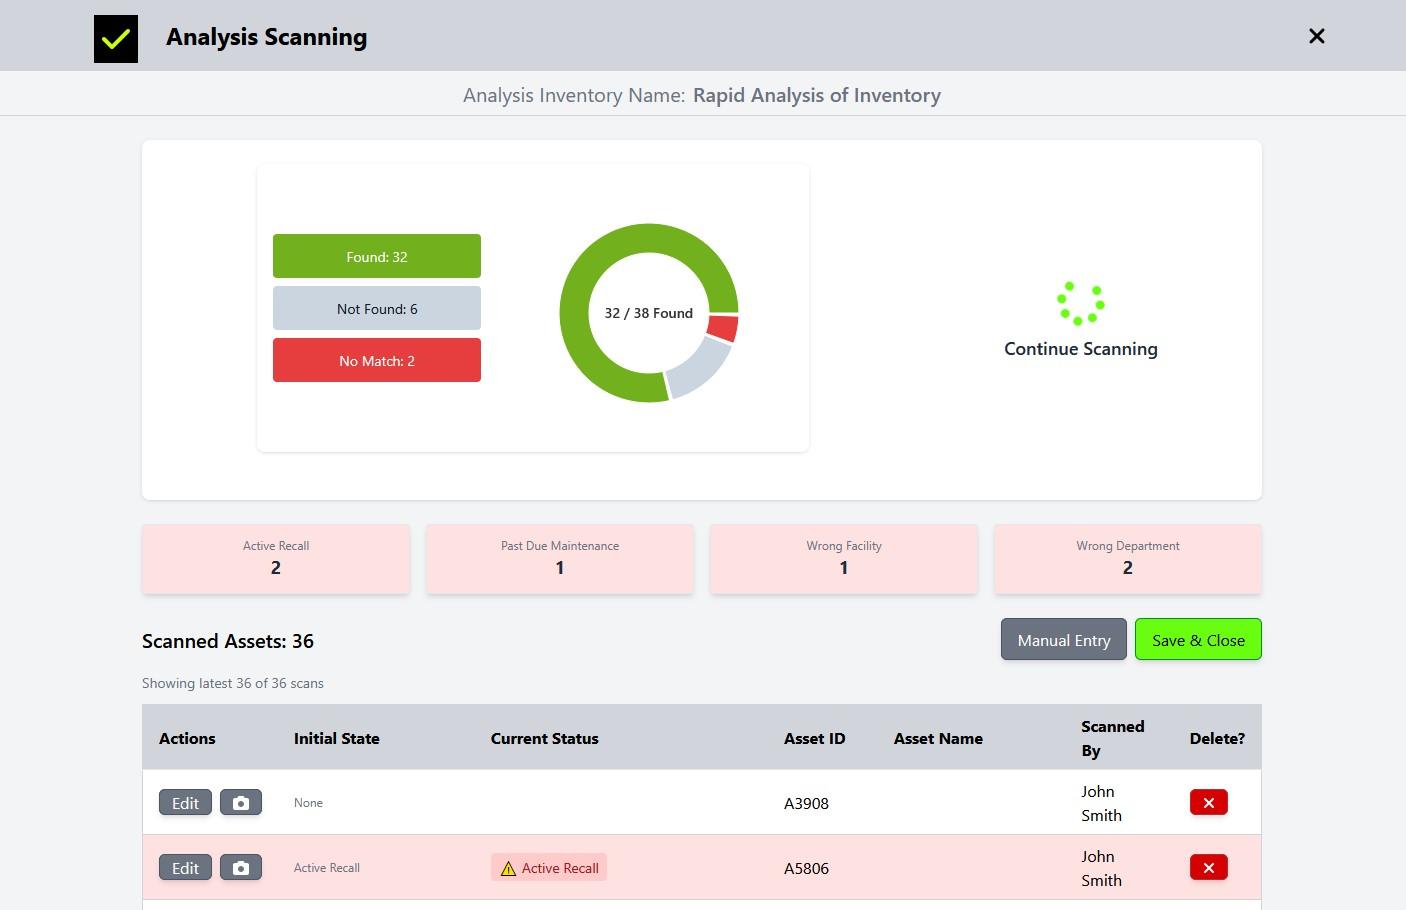1406x910 pixels.
Task: Edit the A5806 asset row
Action: tap(185, 868)
